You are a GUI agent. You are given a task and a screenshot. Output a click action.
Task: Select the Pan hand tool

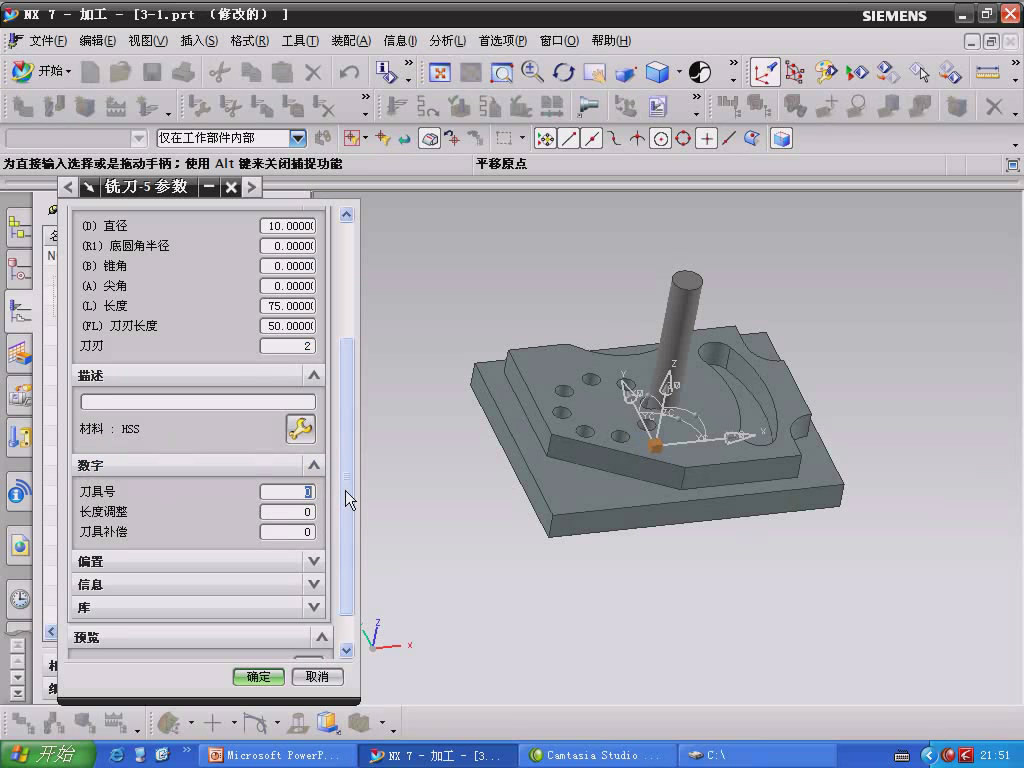coord(594,72)
